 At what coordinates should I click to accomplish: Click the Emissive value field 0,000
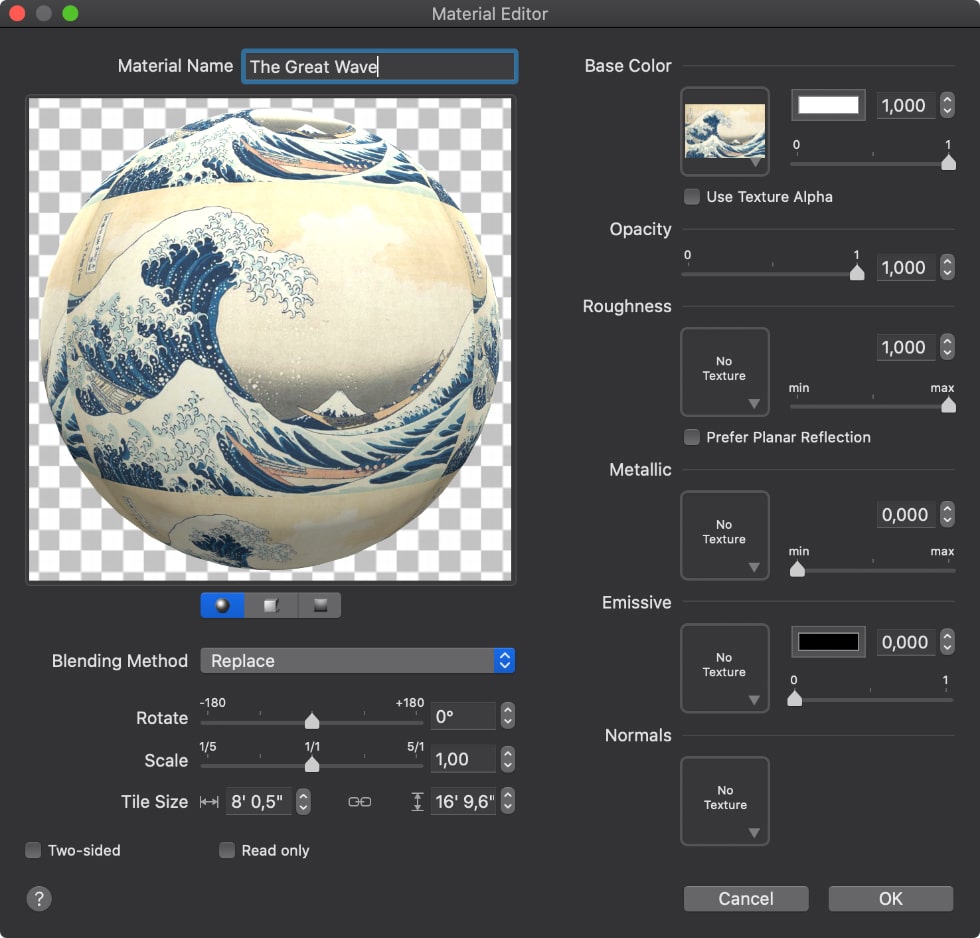(x=906, y=642)
